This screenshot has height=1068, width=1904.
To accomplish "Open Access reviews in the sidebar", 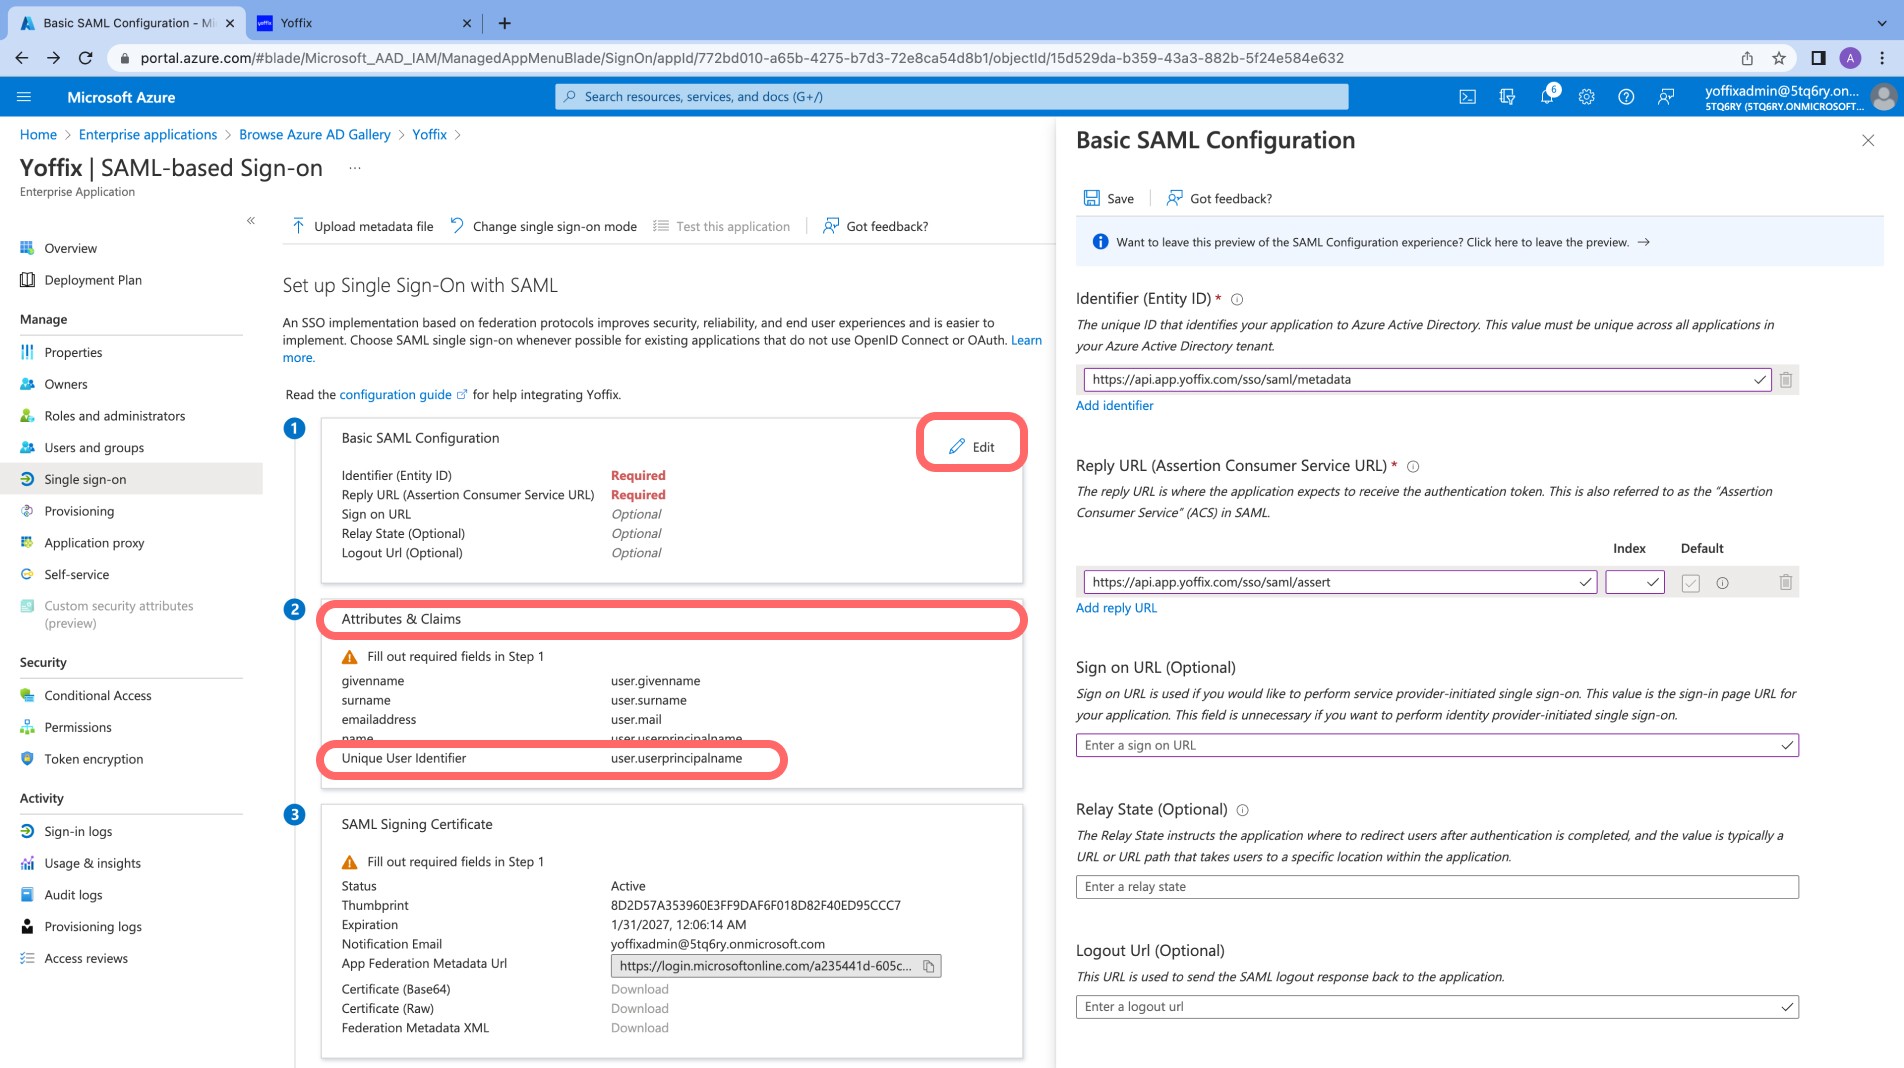I will (x=86, y=959).
